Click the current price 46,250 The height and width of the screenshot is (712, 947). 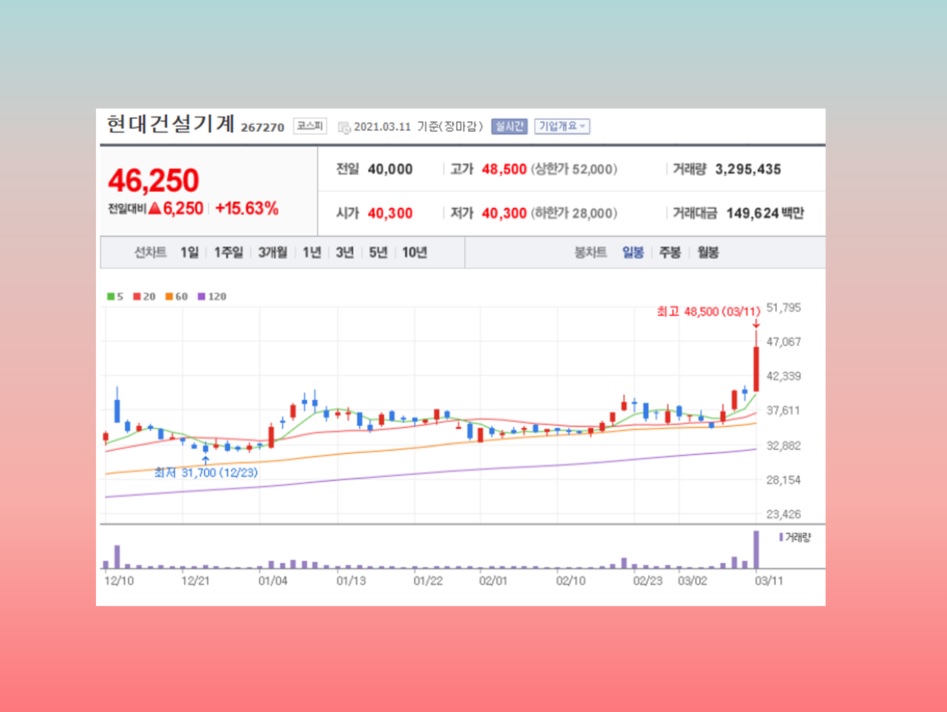[153, 181]
